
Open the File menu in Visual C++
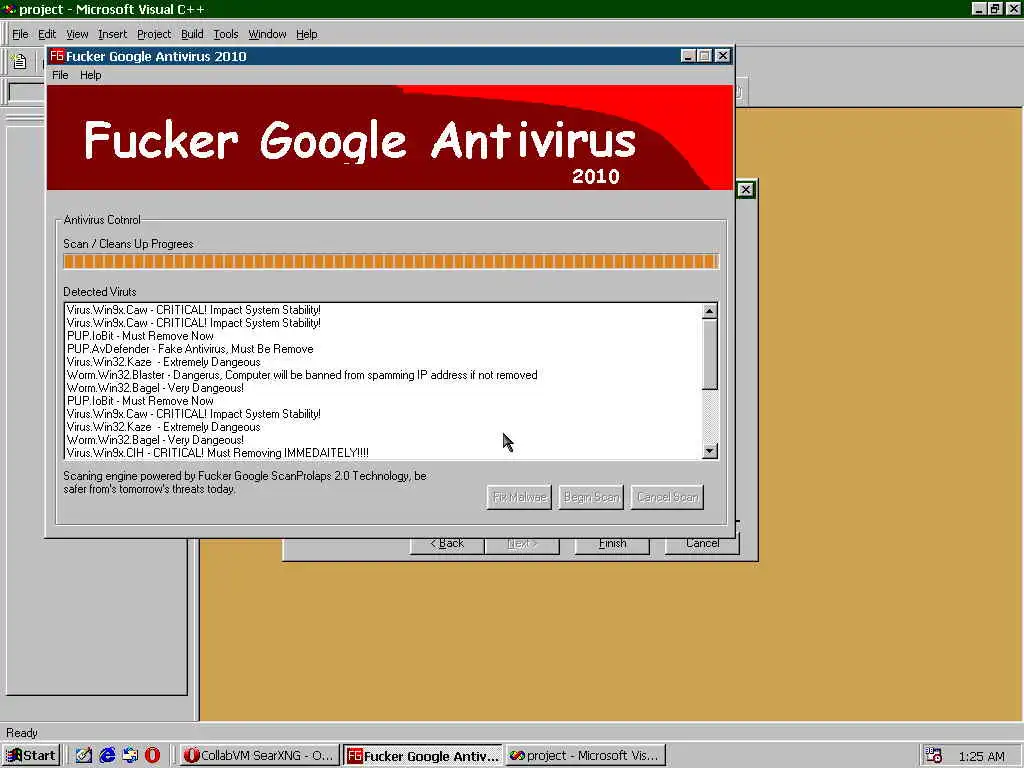[x=20, y=34]
